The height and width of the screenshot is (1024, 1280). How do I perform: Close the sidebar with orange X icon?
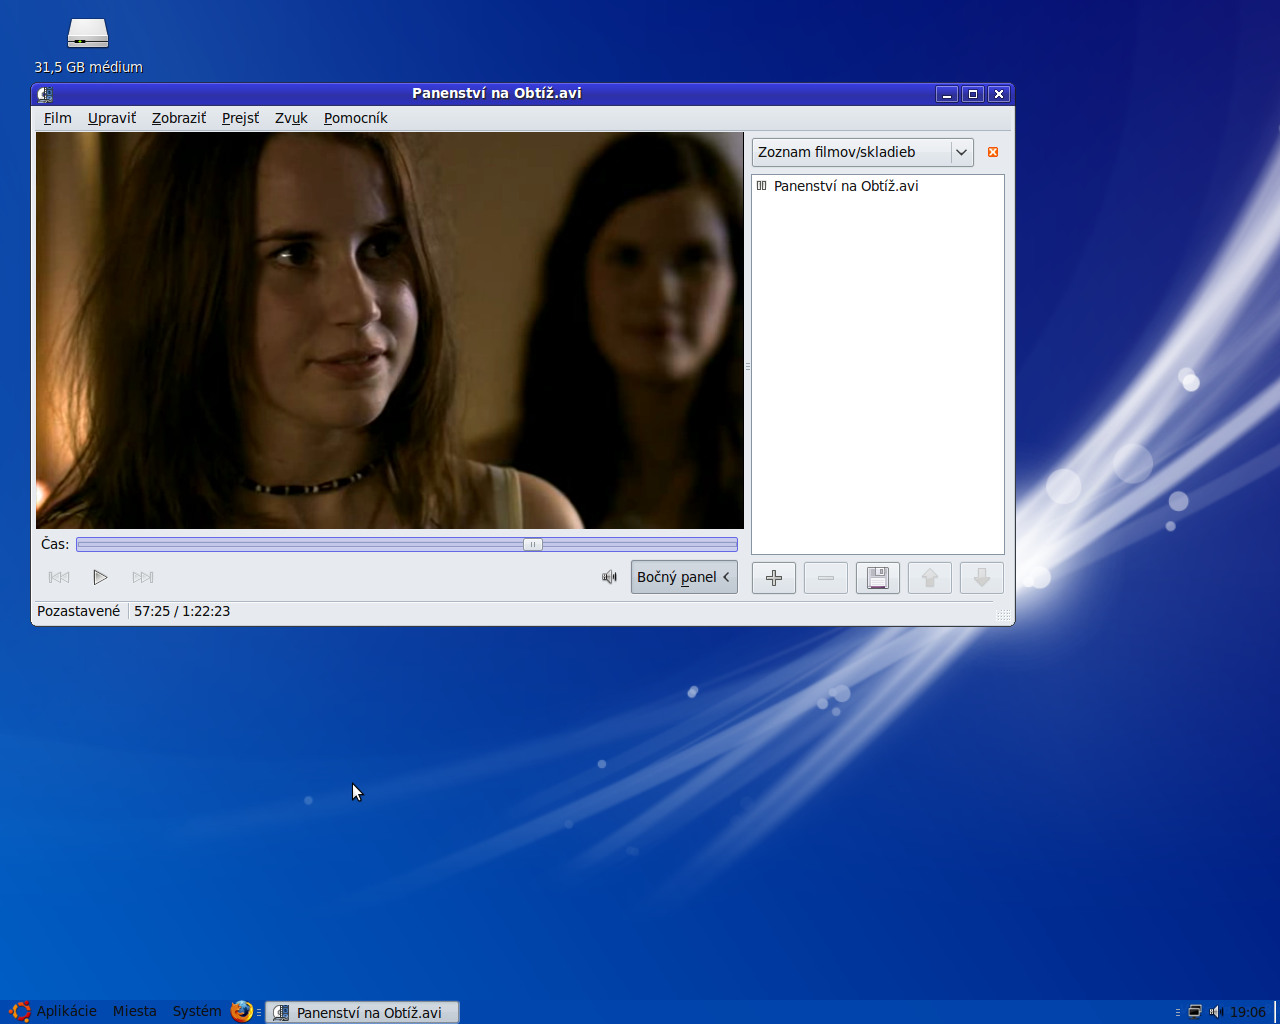992,152
